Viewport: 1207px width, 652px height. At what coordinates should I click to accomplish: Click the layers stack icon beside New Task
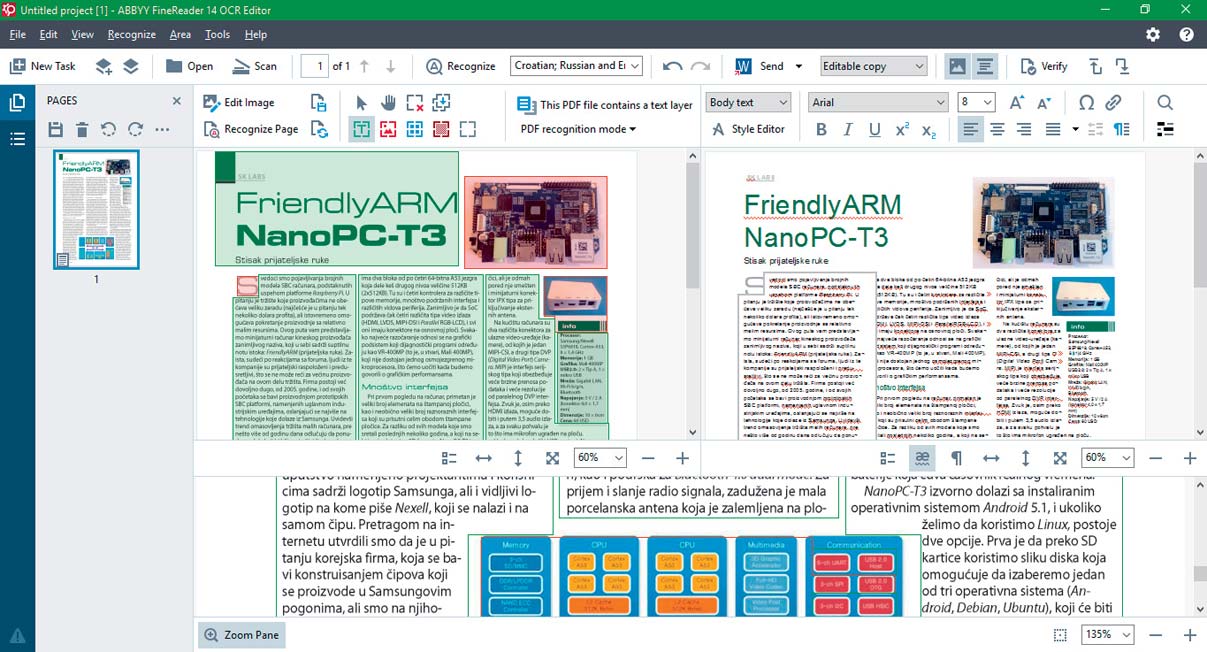tap(131, 66)
